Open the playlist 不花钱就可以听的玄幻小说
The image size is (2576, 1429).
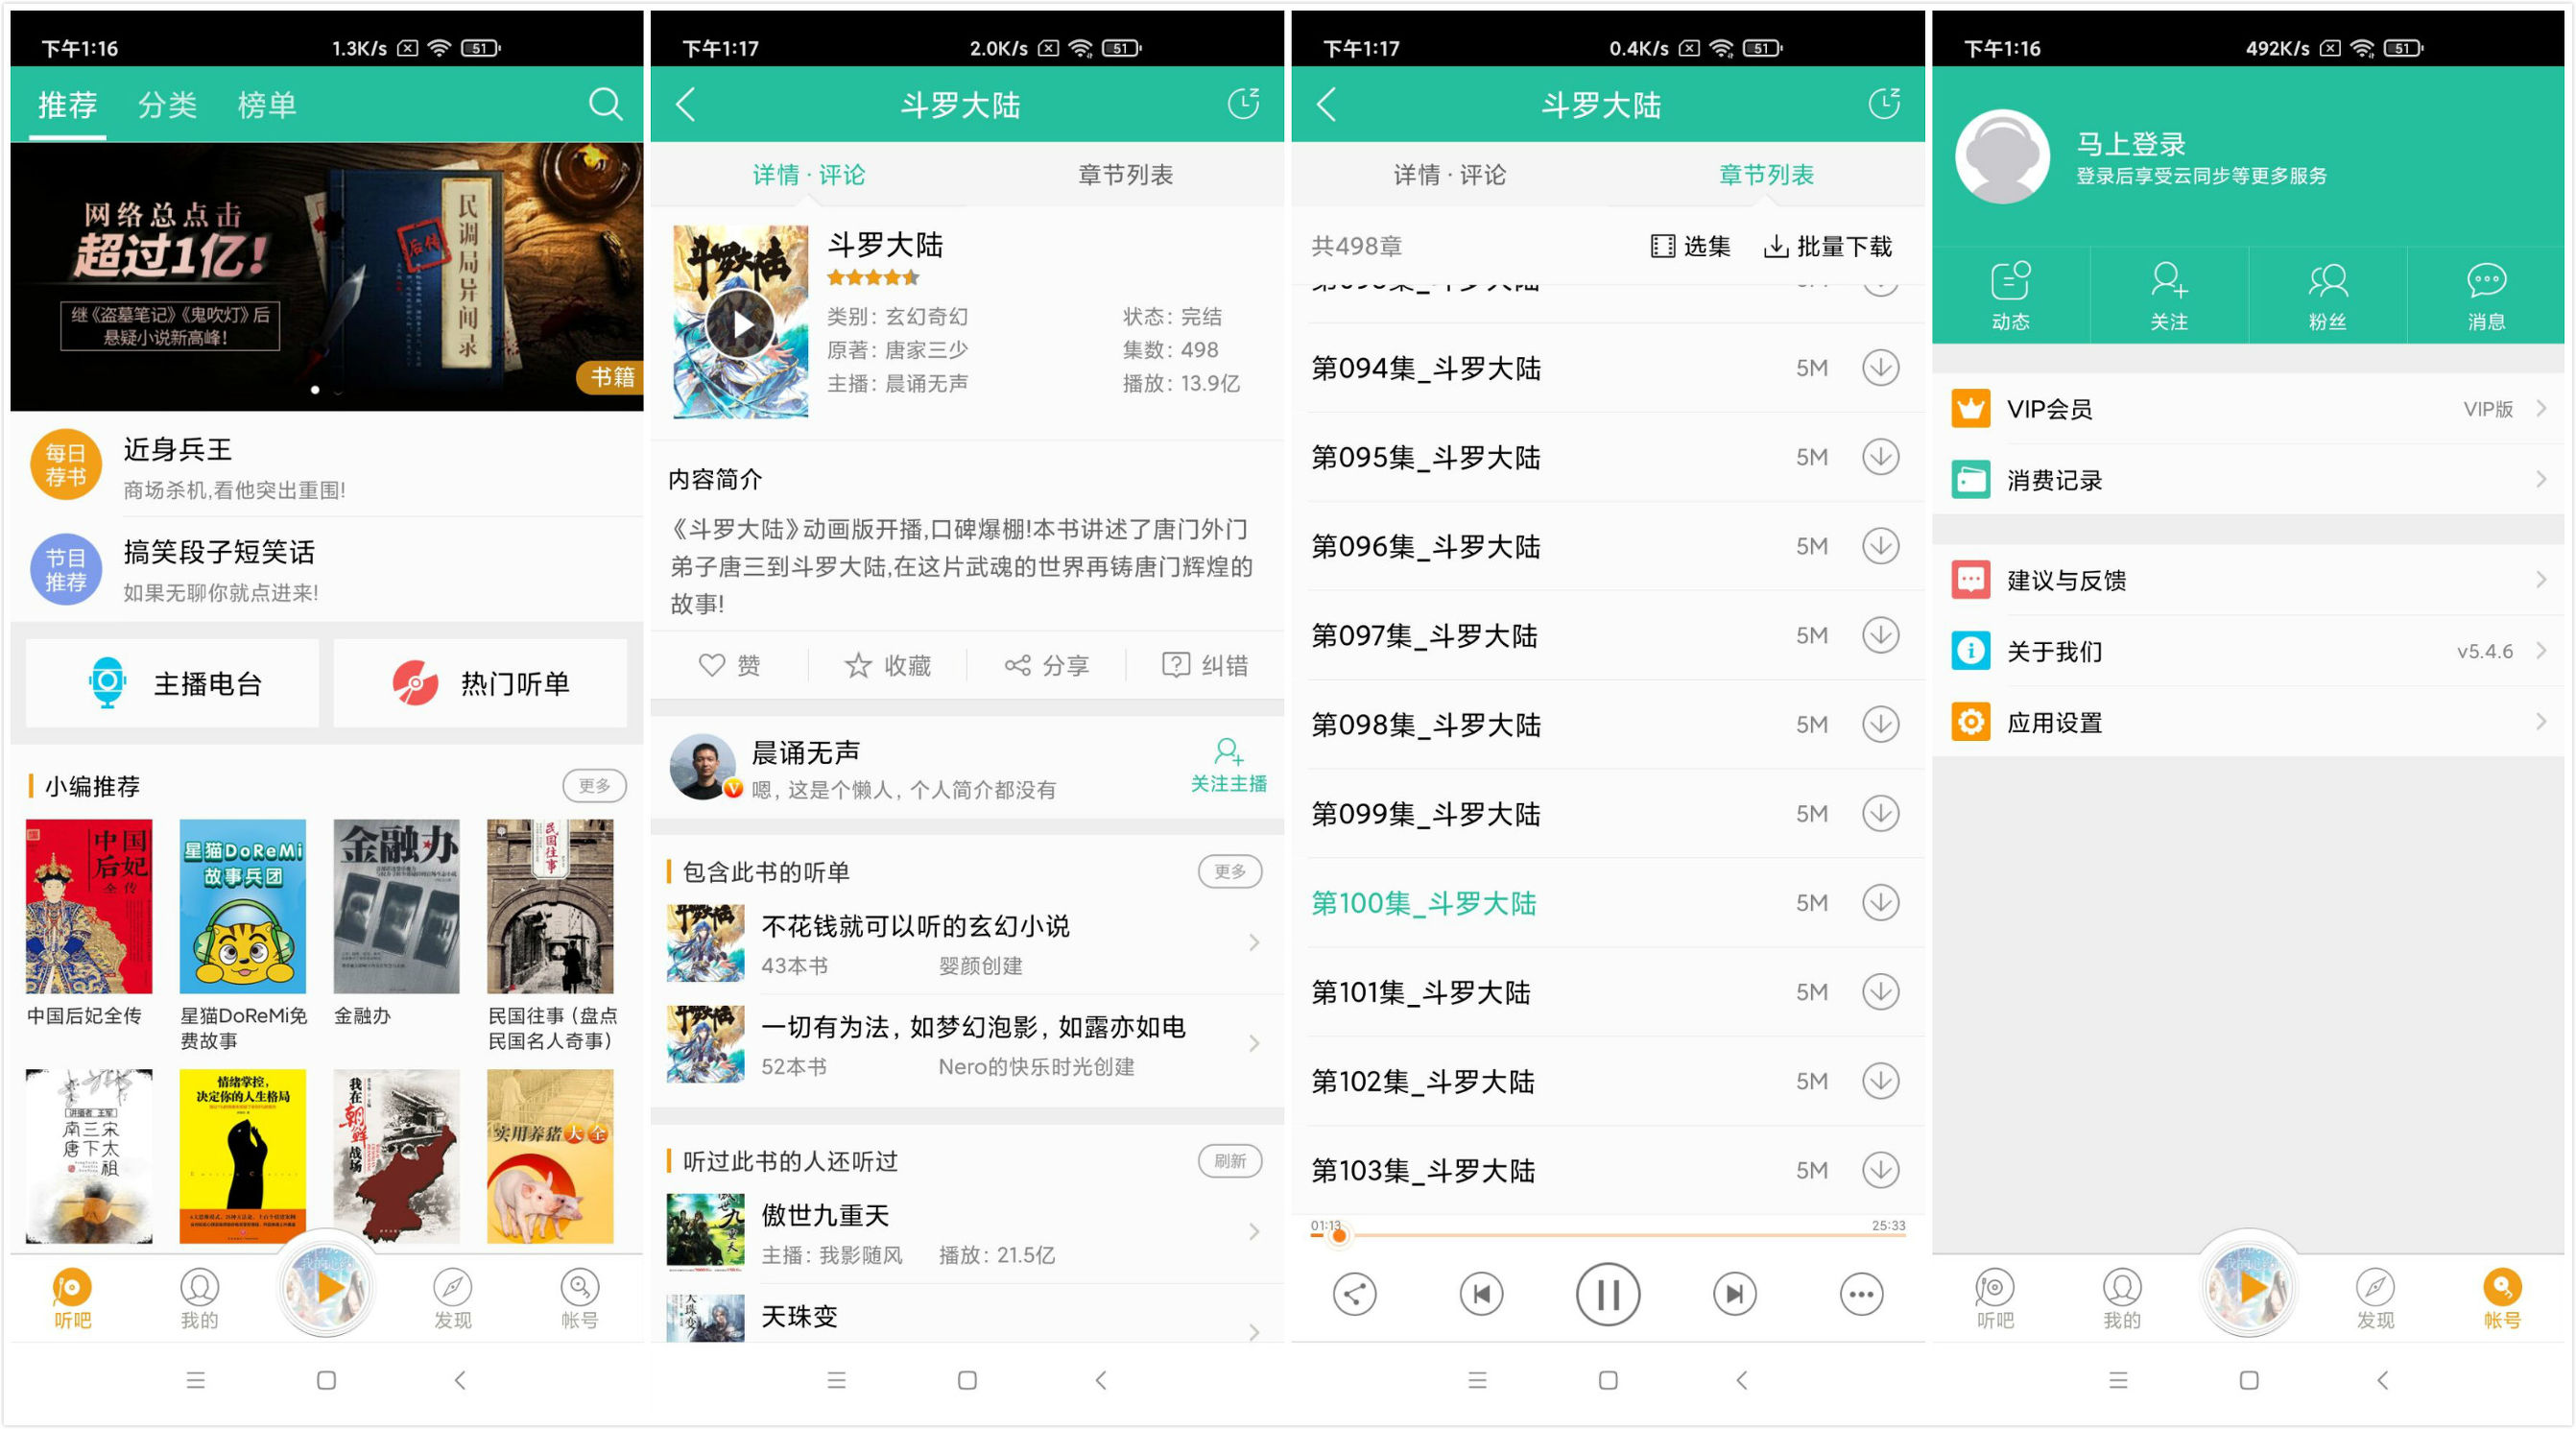pos(966,943)
